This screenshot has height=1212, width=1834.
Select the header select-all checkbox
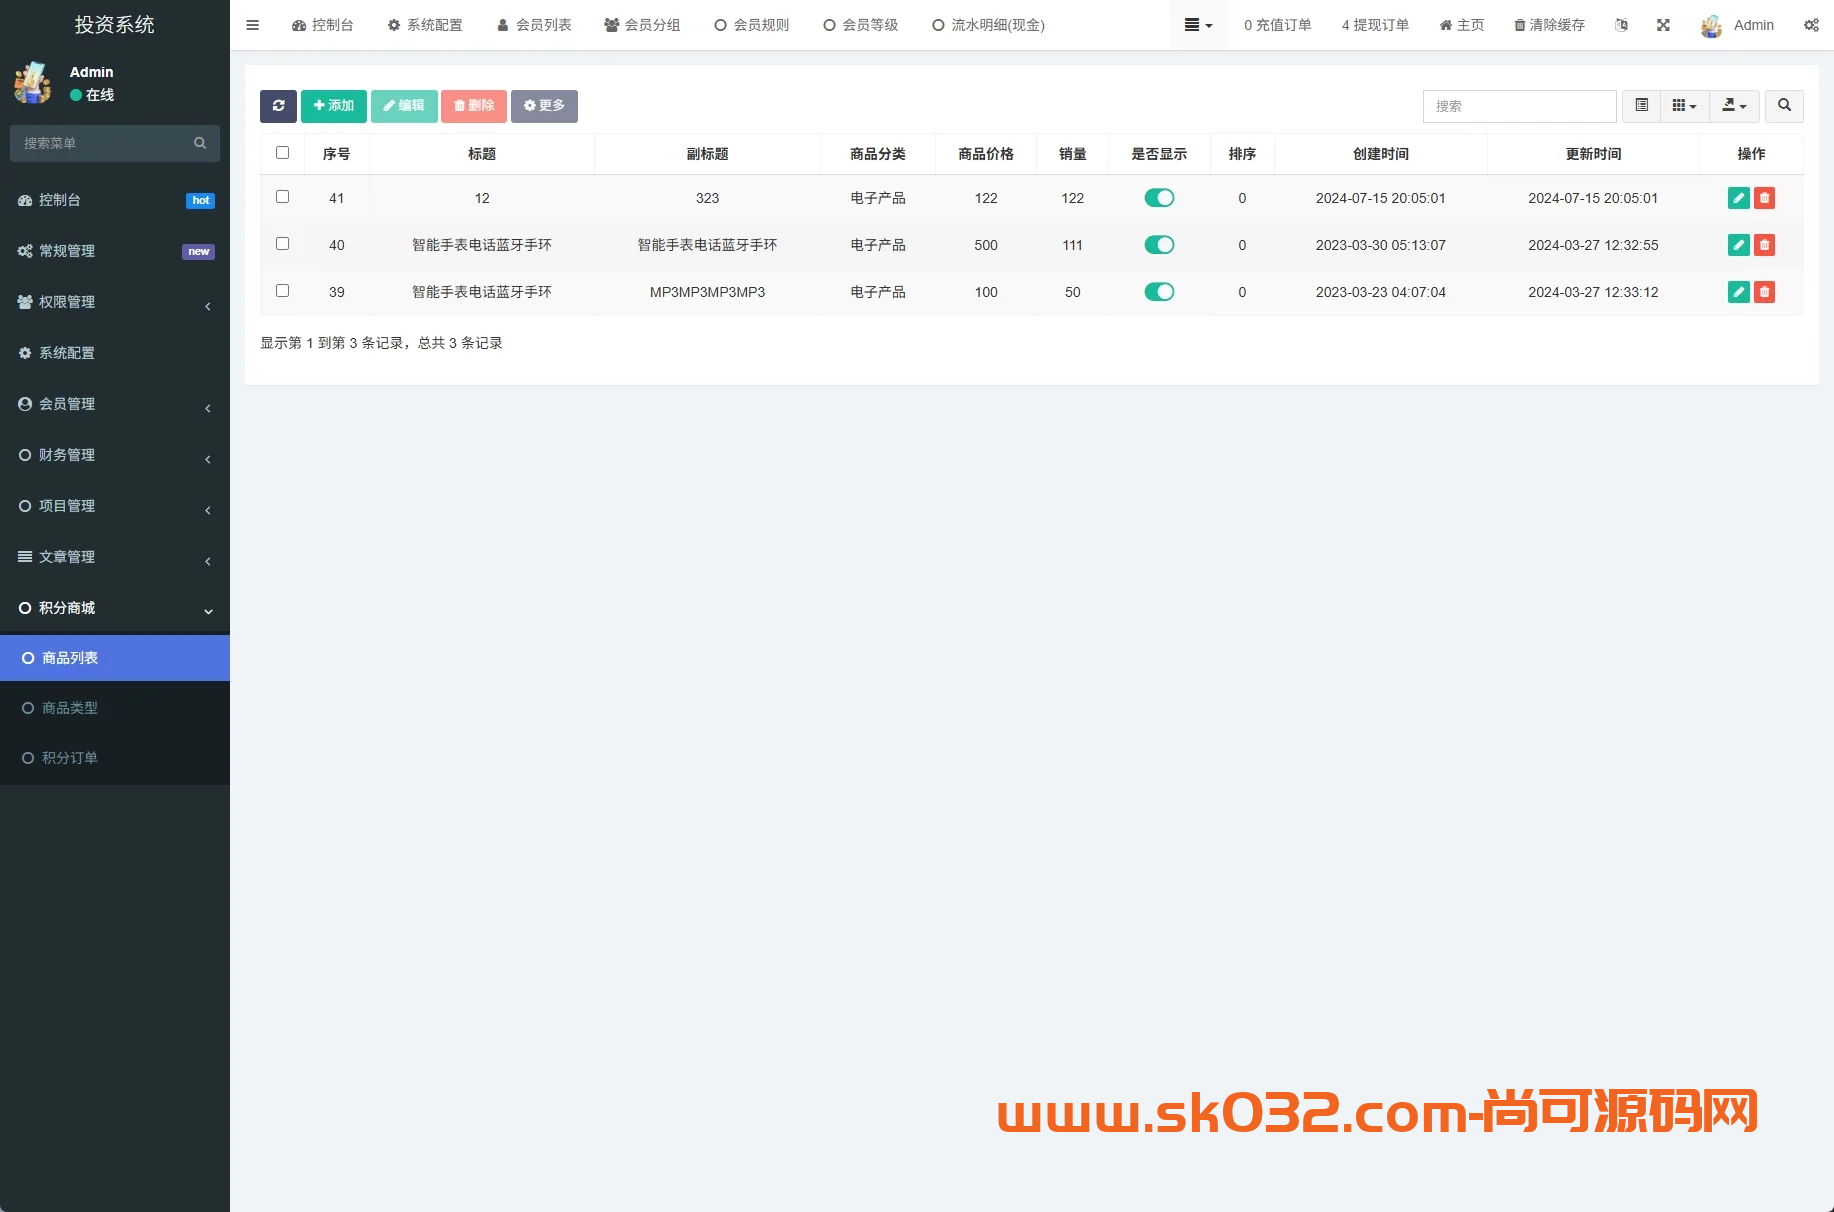(282, 152)
